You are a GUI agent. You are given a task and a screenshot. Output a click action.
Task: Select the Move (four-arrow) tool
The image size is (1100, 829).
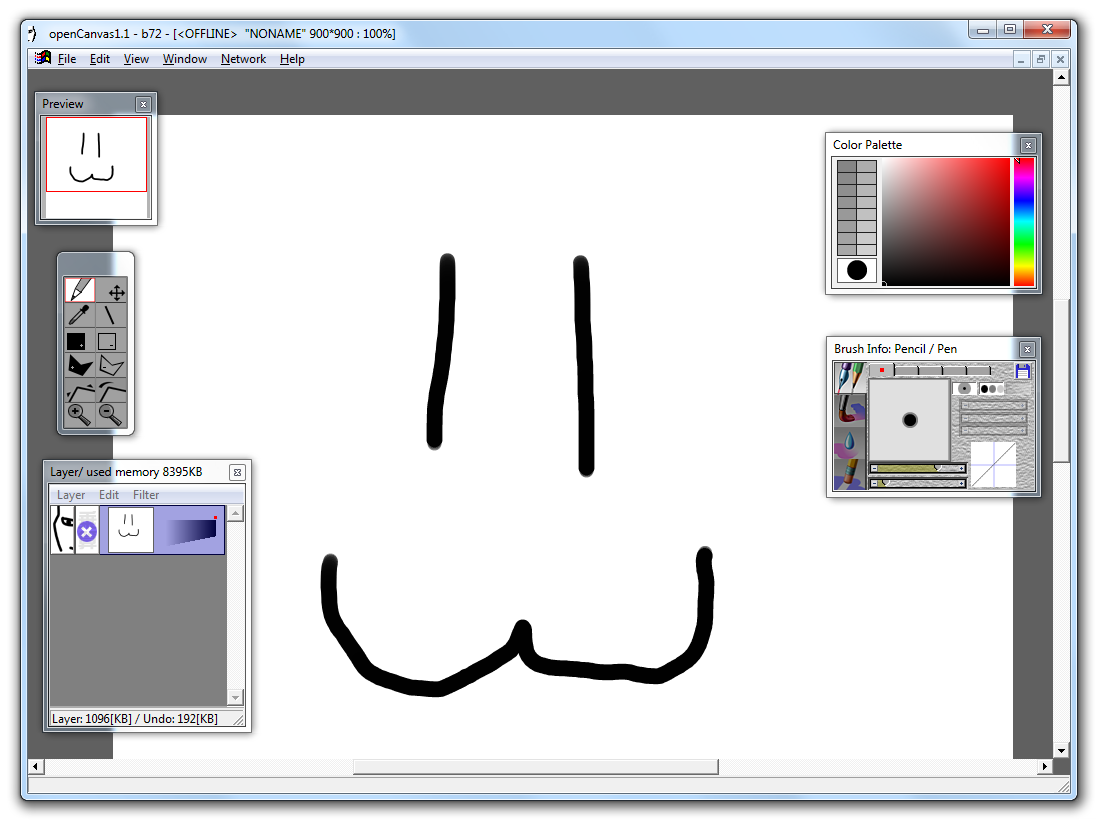pyautogui.click(x=116, y=292)
